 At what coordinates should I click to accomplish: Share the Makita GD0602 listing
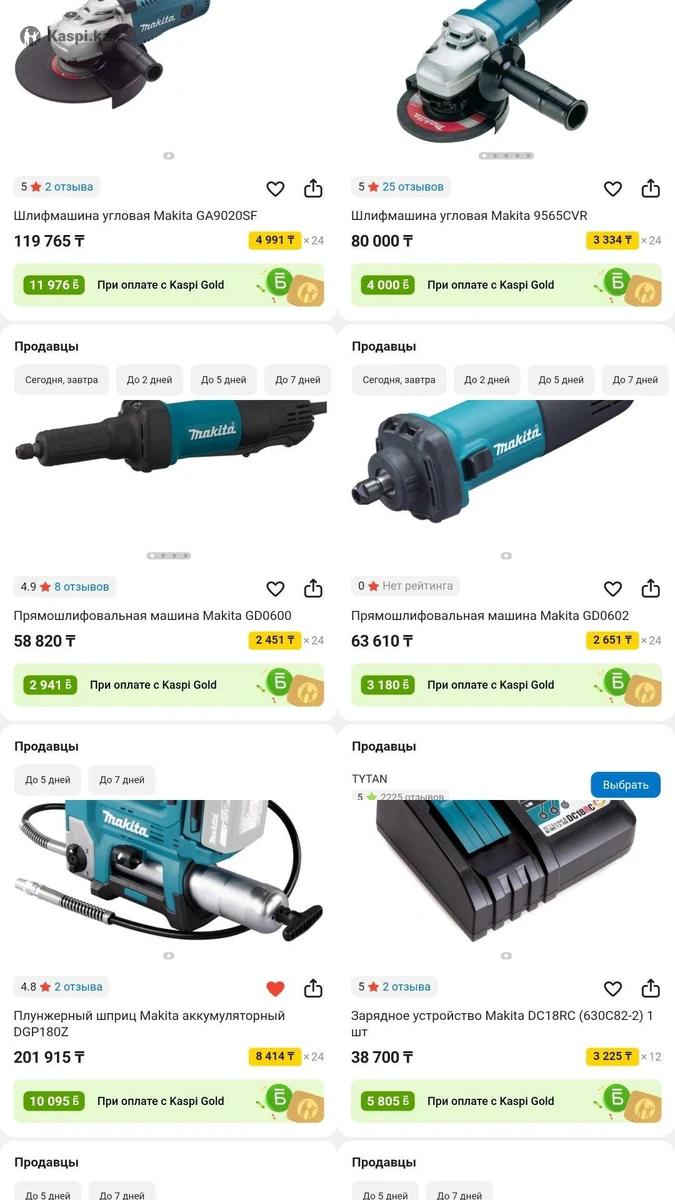pyautogui.click(x=651, y=588)
